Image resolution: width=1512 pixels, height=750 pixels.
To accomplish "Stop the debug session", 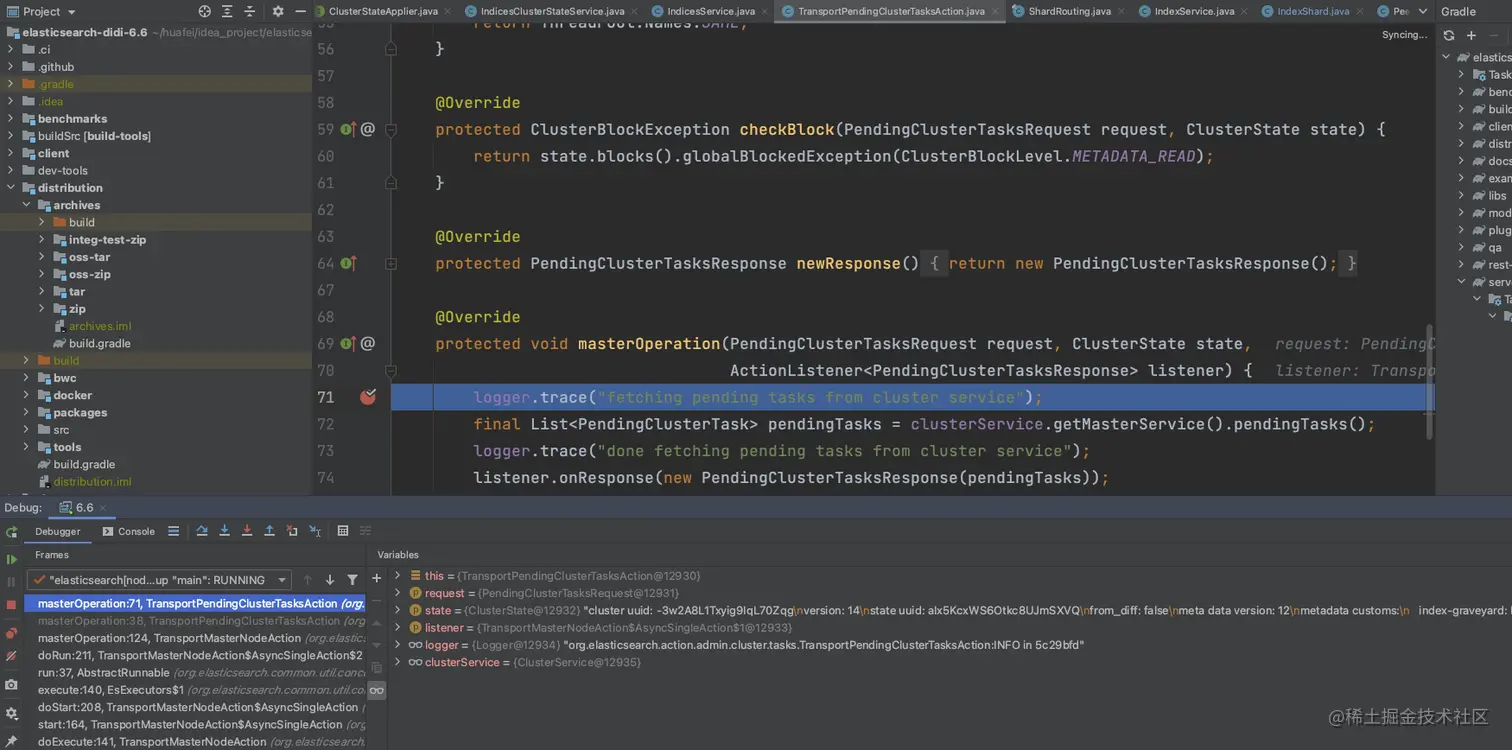I will point(11,605).
